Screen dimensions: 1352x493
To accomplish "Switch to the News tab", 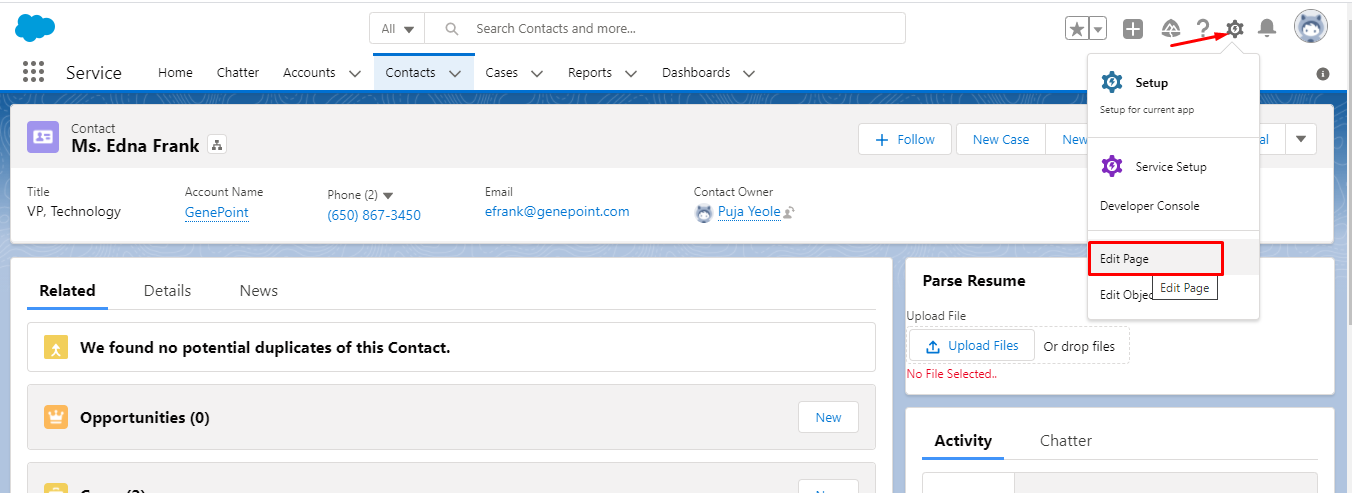I will coord(258,290).
